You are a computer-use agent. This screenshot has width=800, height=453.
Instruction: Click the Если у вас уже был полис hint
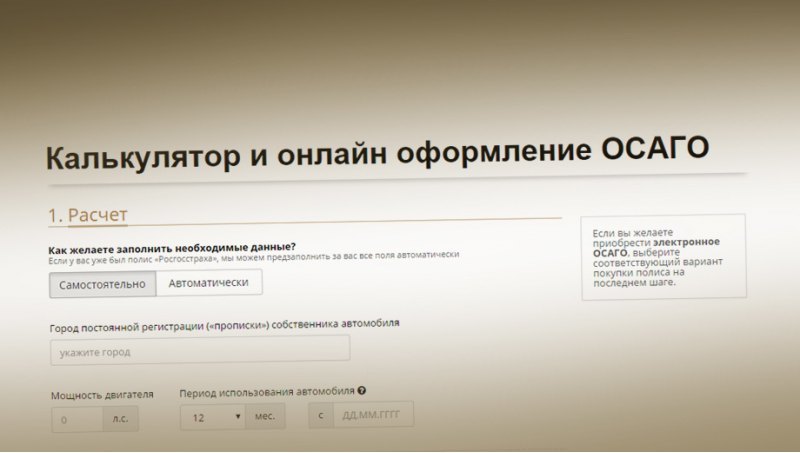(x=254, y=258)
